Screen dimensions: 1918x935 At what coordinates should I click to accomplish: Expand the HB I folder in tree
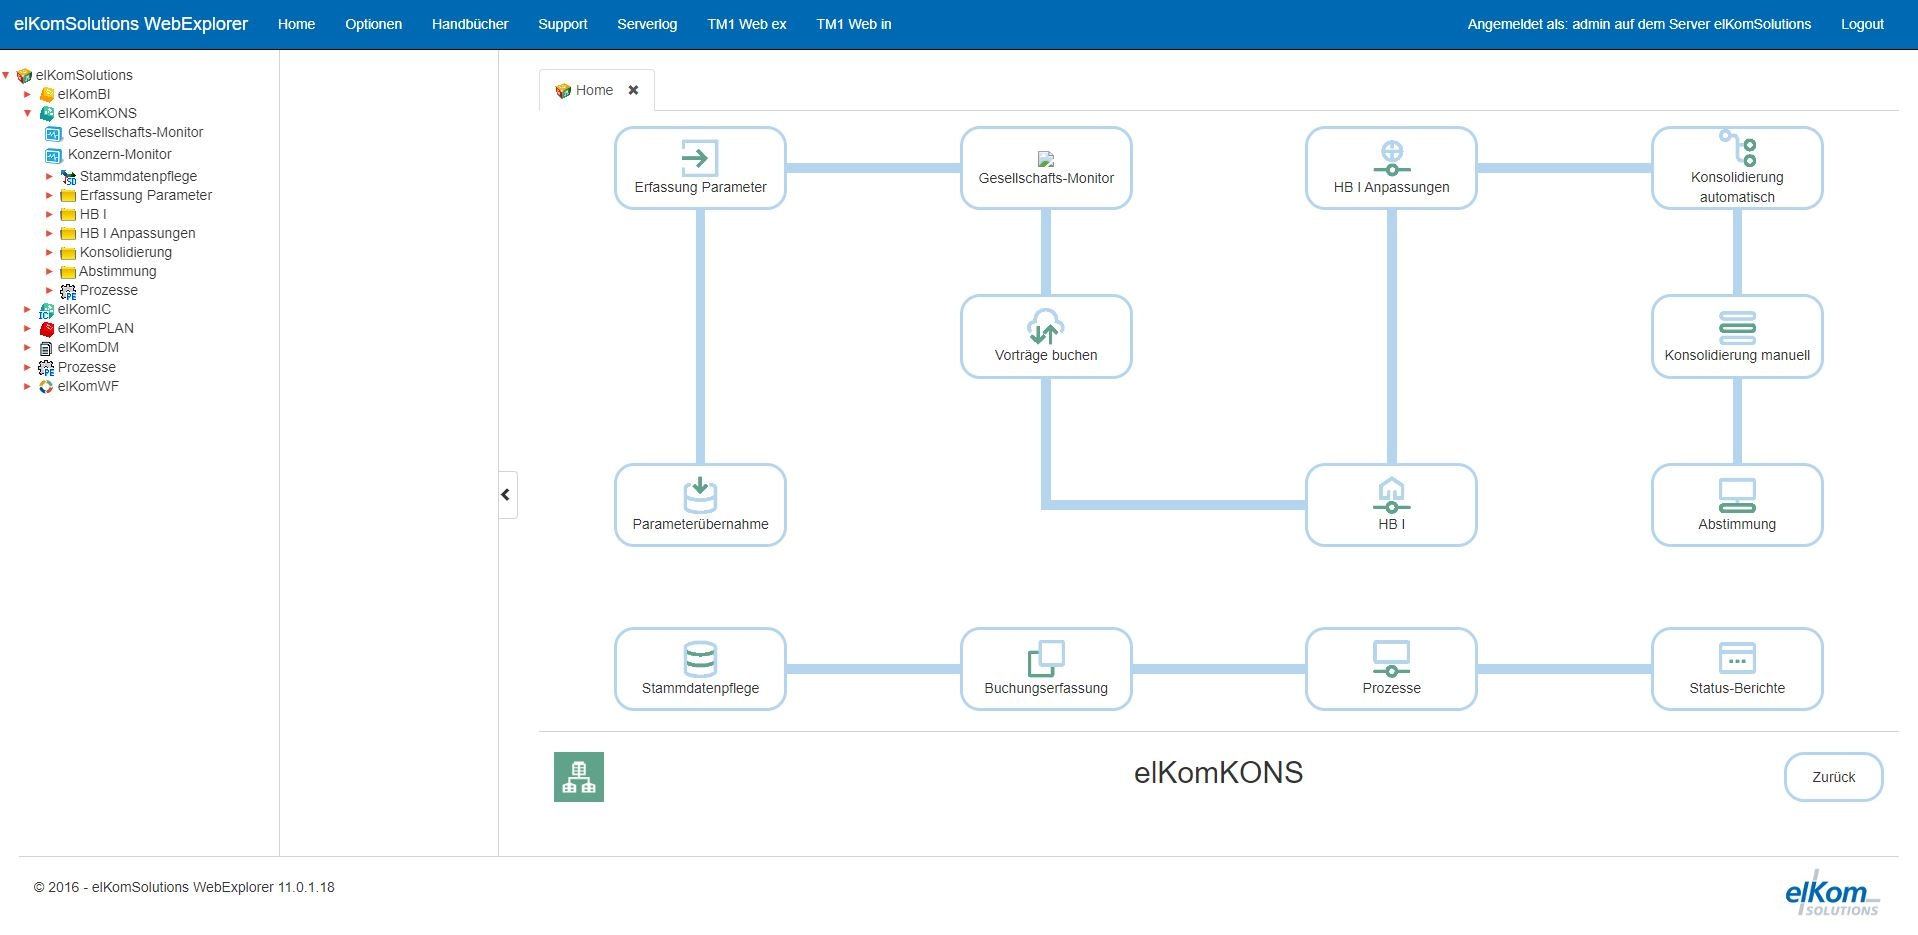point(49,214)
